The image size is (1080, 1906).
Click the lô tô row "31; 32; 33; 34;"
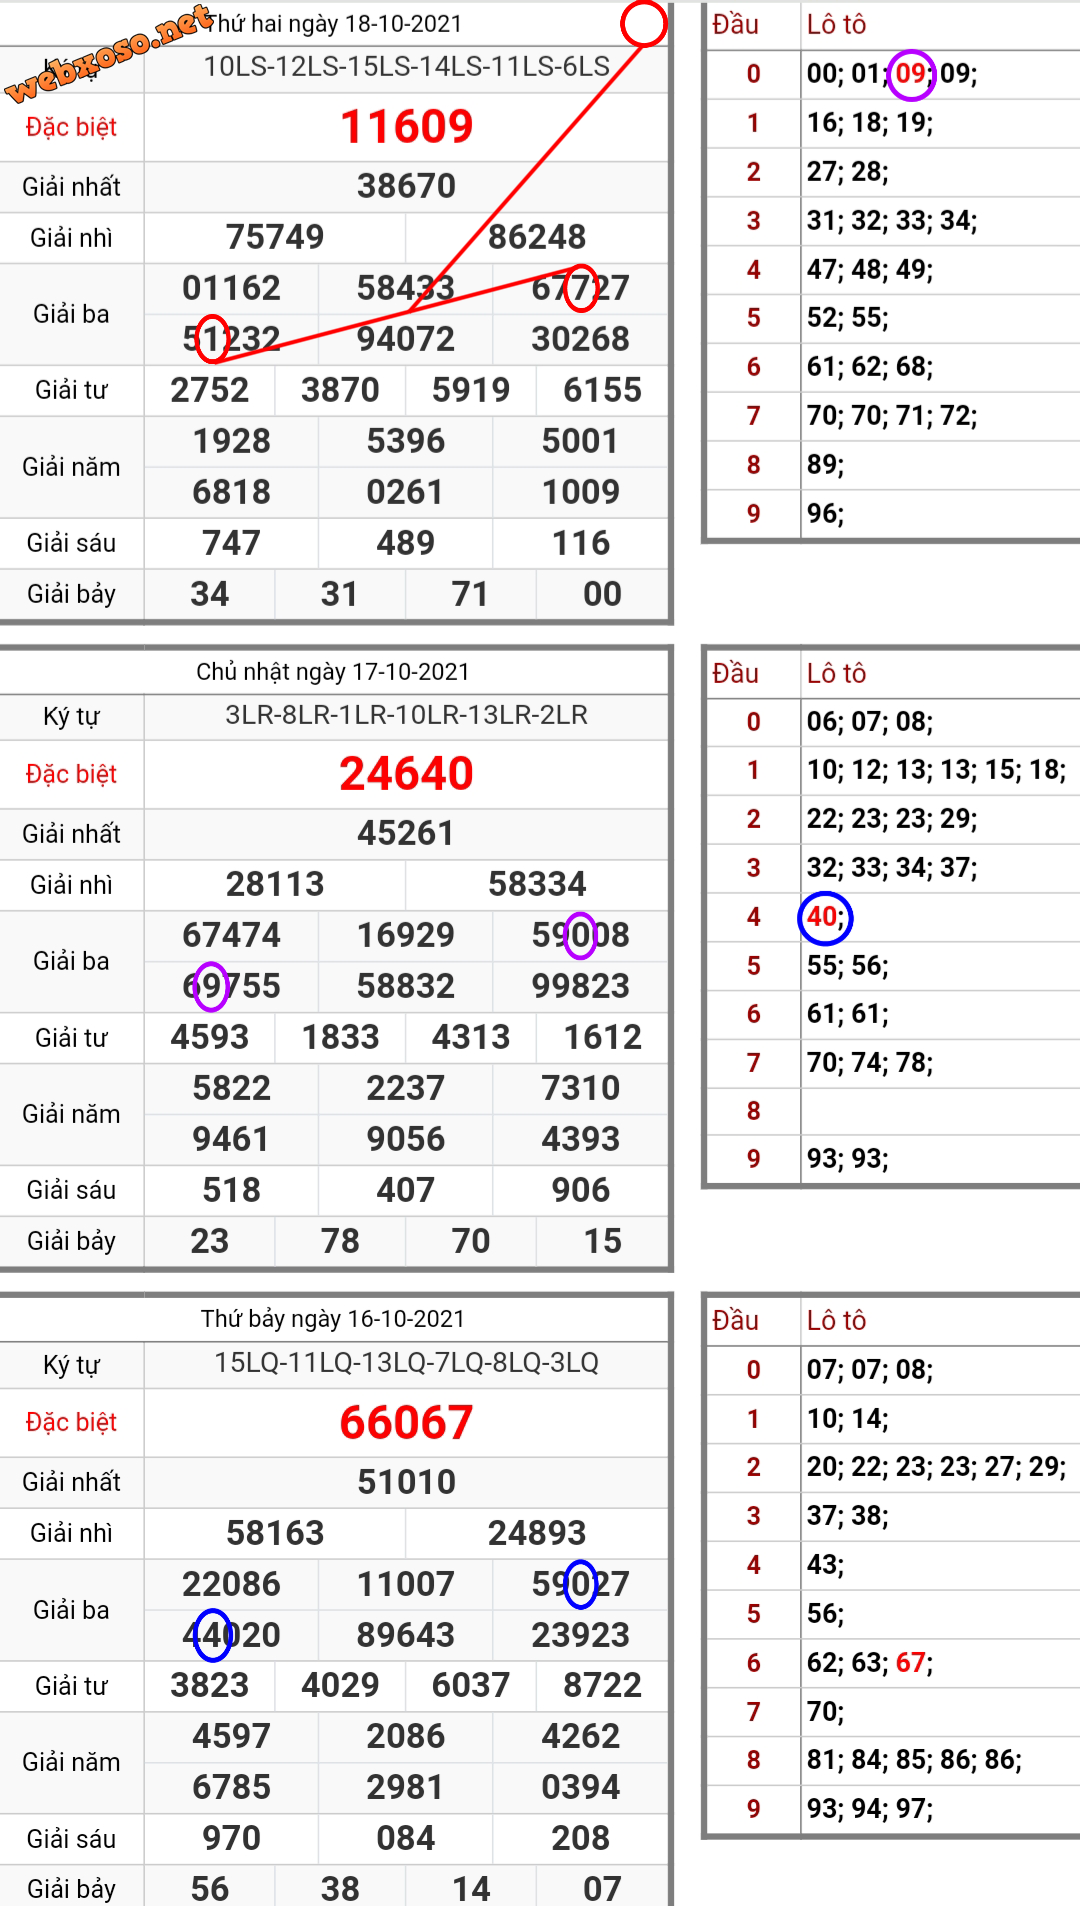(892, 221)
